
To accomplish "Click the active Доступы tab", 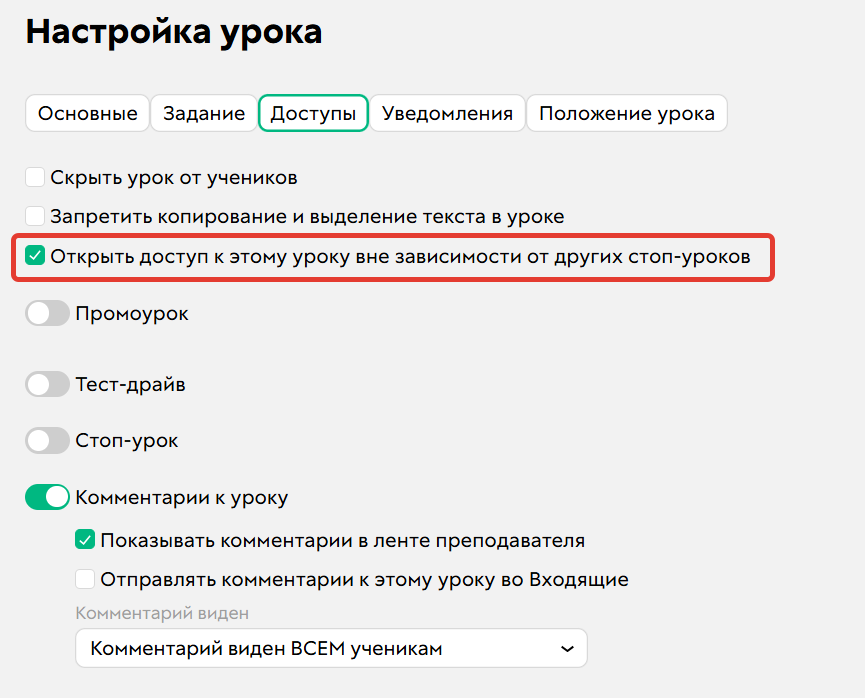I will tap(313, 113).
